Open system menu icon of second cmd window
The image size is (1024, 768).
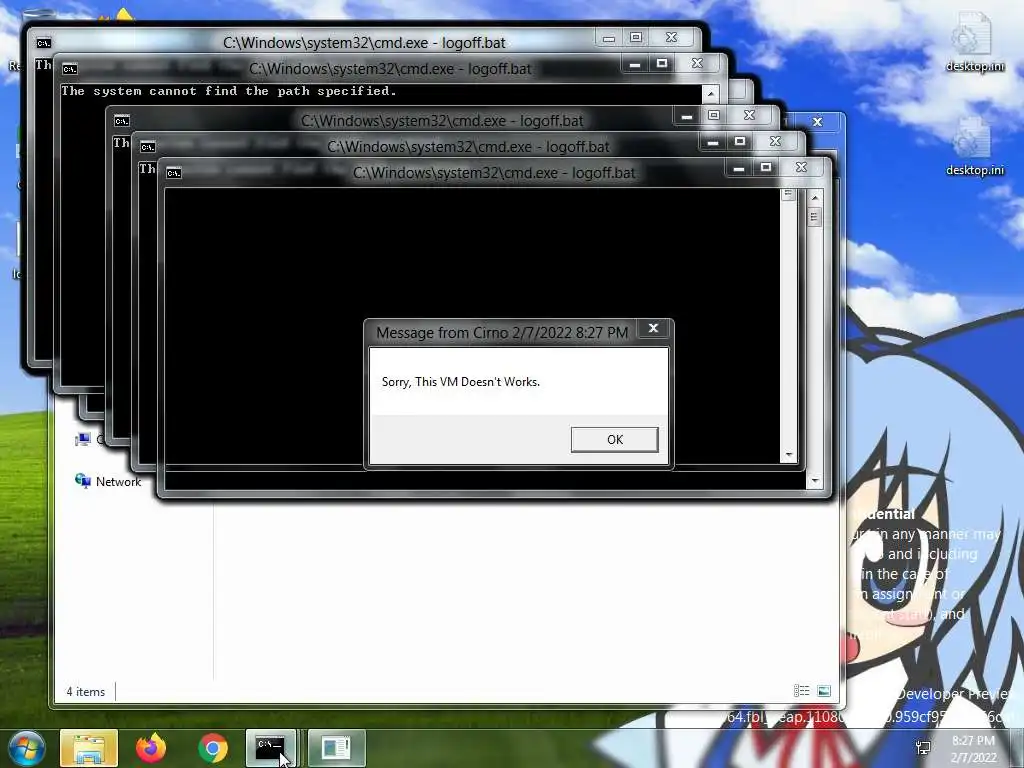[69, 69]
